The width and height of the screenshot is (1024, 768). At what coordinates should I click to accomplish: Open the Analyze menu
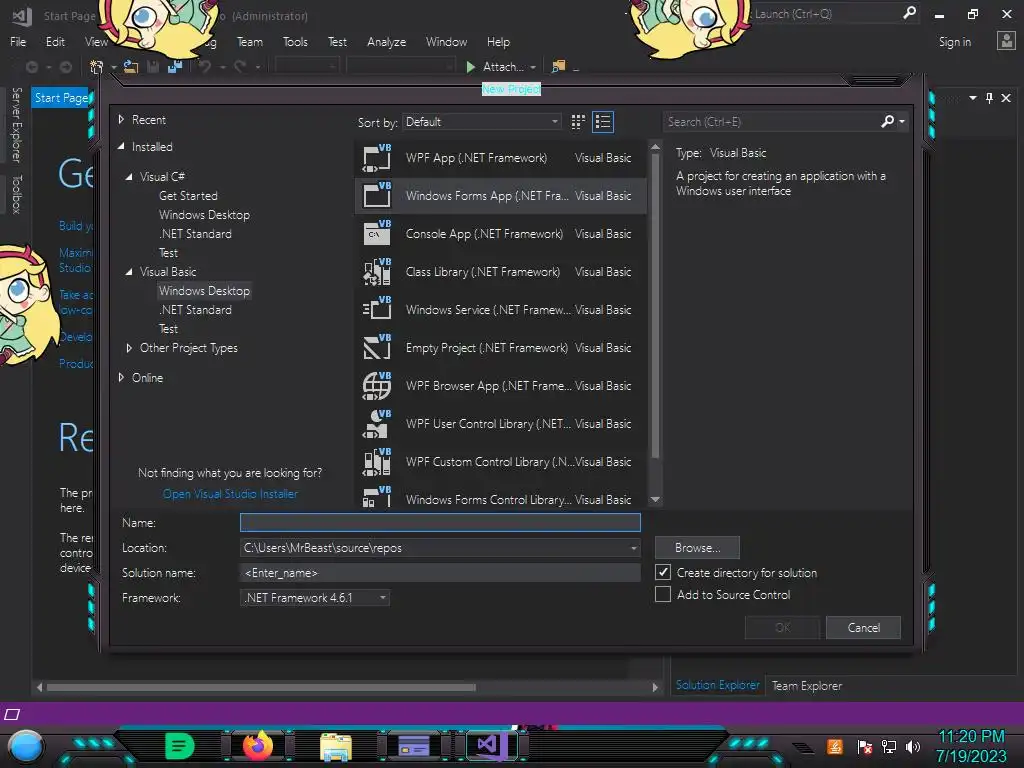(x=387, y=42)
